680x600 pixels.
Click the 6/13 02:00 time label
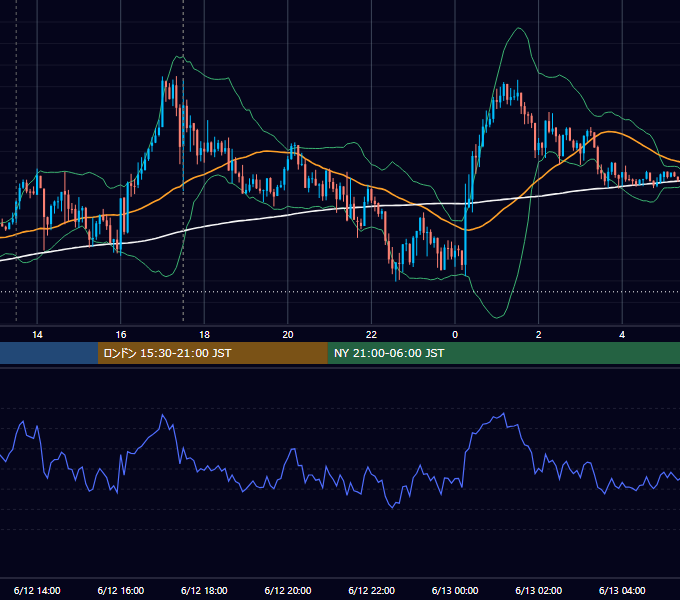pyautogui.click(x=539, y=590)
